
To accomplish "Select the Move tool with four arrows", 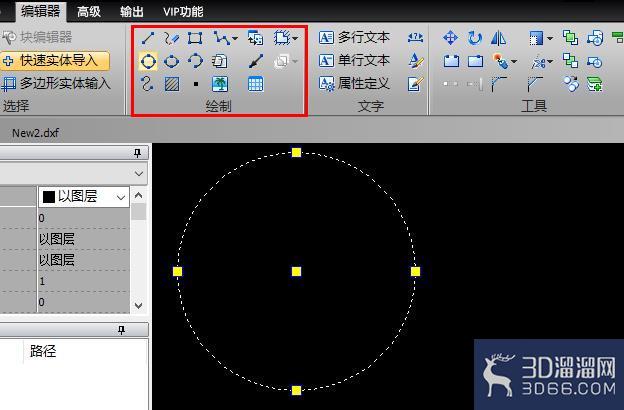I will [450, 38].
